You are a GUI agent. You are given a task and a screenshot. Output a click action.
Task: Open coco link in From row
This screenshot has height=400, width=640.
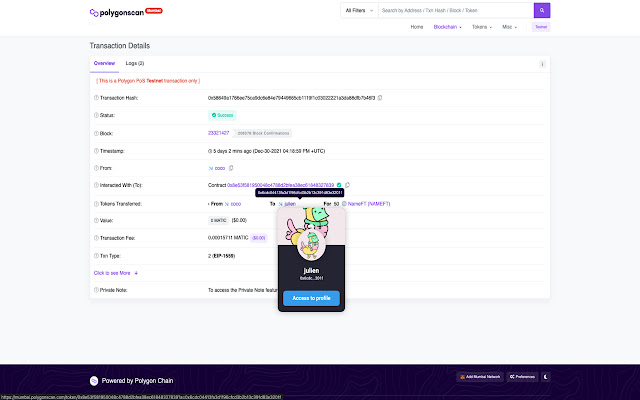220,168
